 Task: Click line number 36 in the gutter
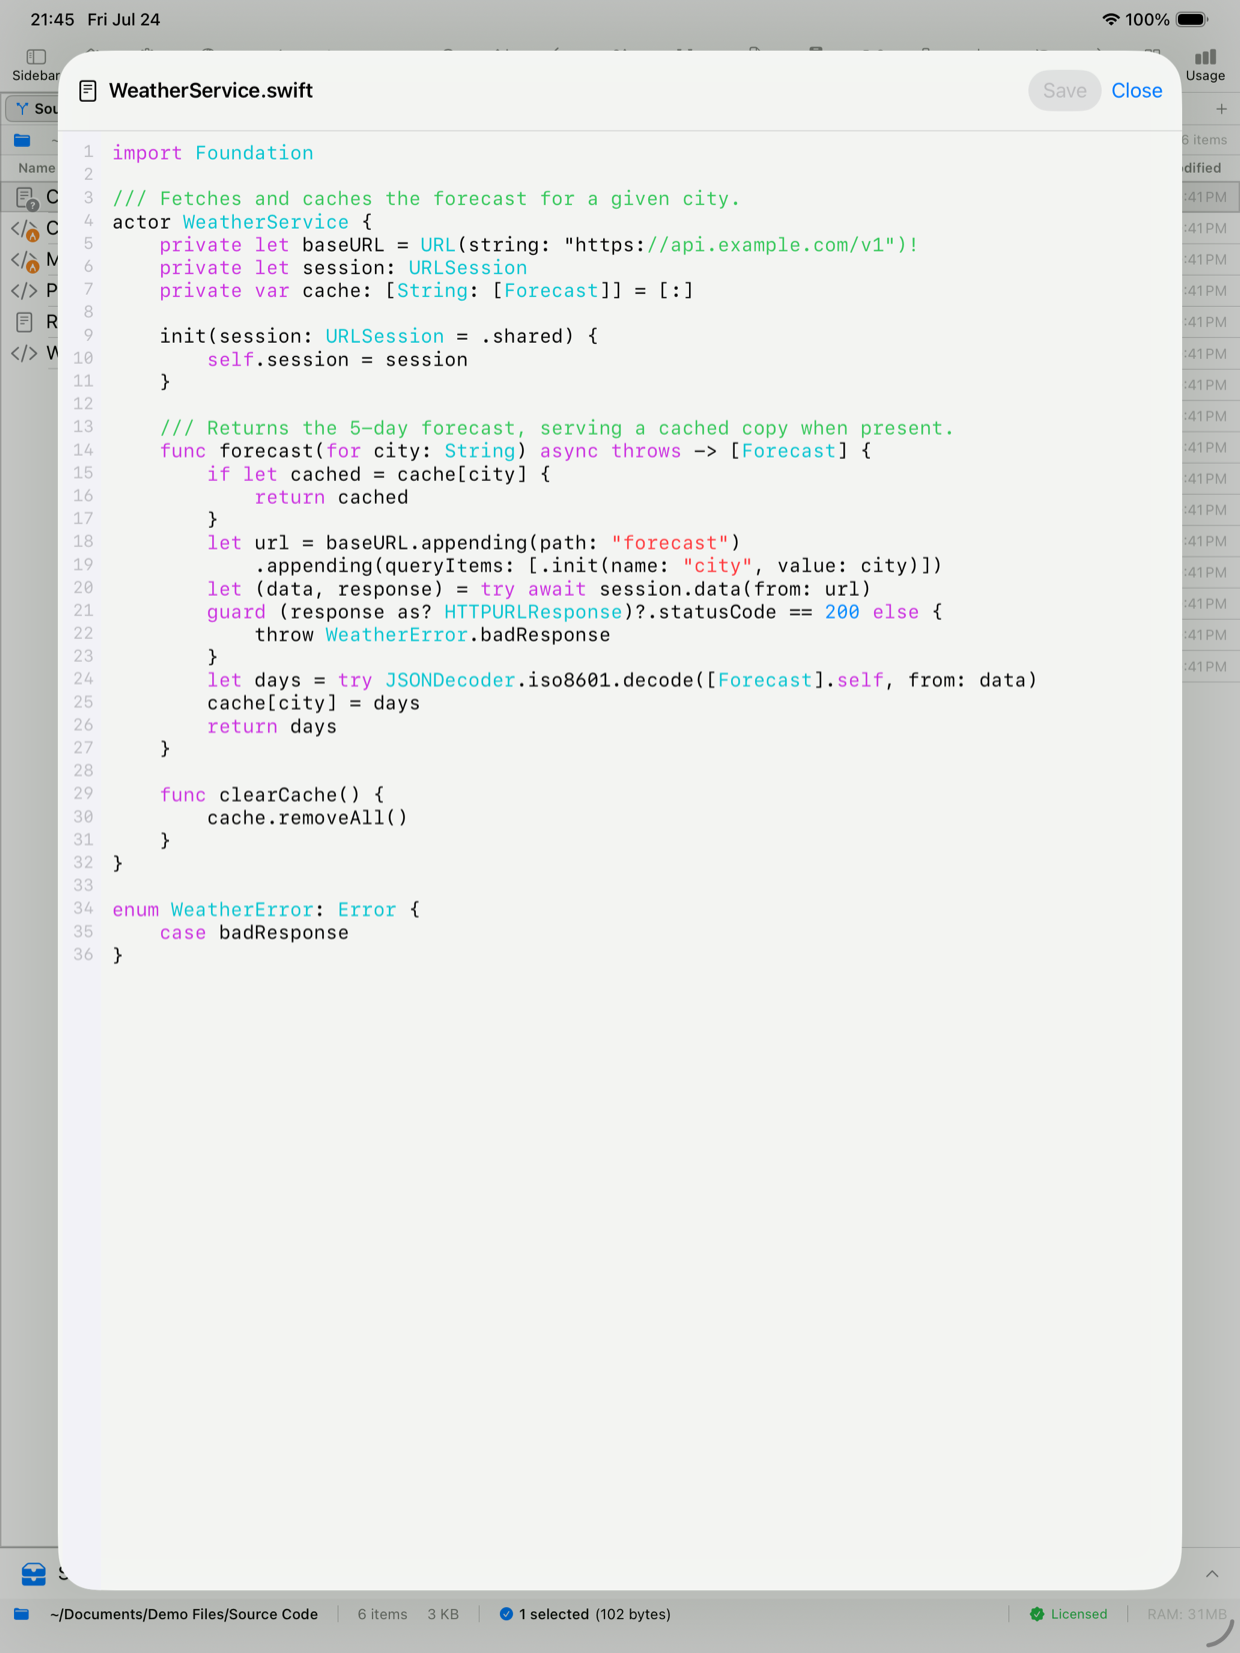83,955
